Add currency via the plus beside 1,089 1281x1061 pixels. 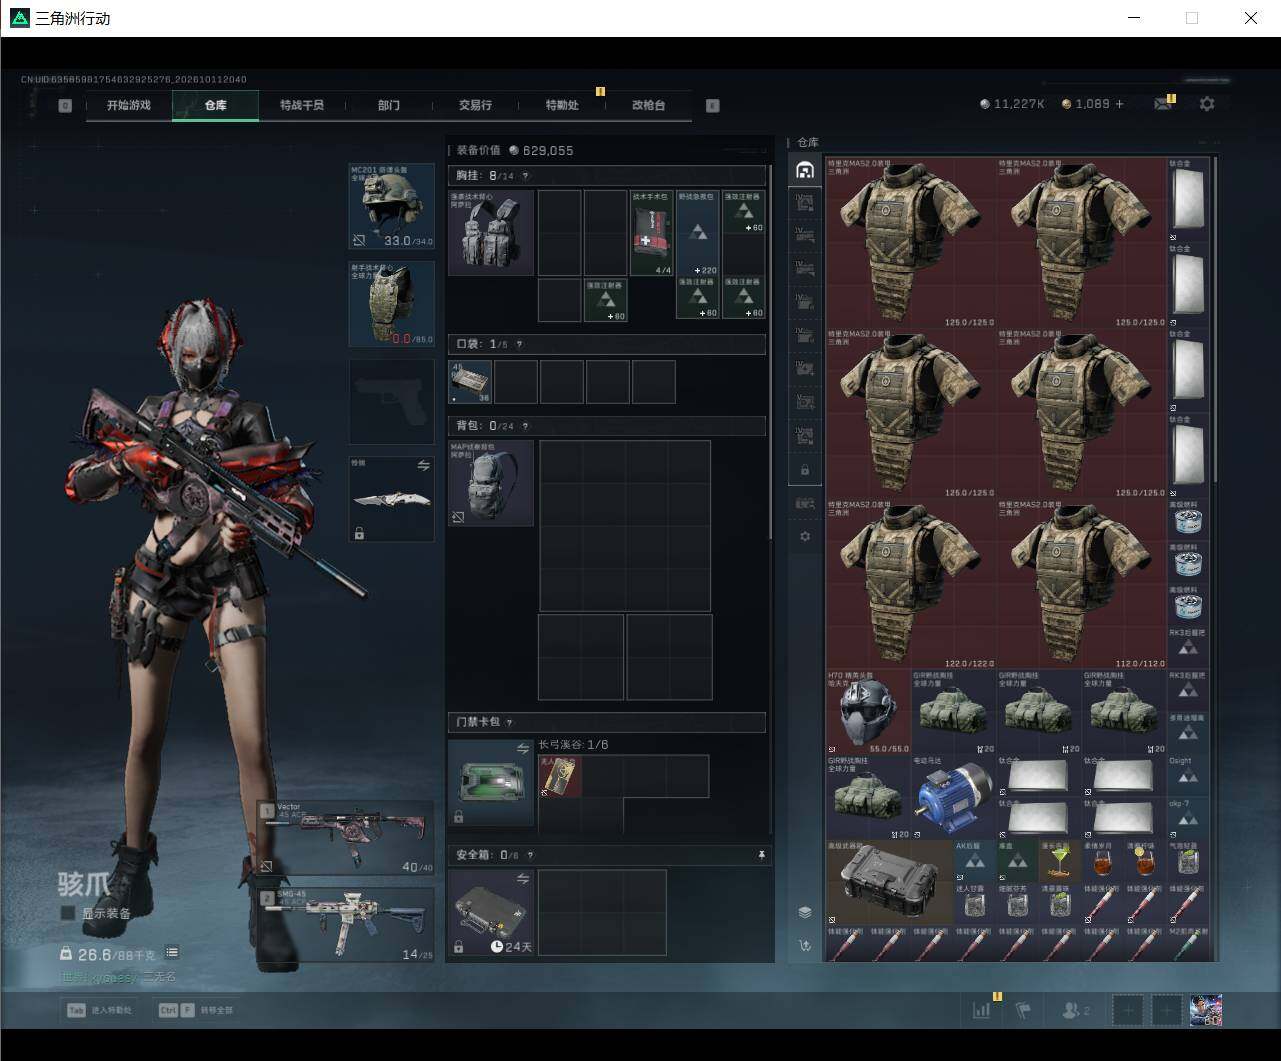tap(1119, 104)
